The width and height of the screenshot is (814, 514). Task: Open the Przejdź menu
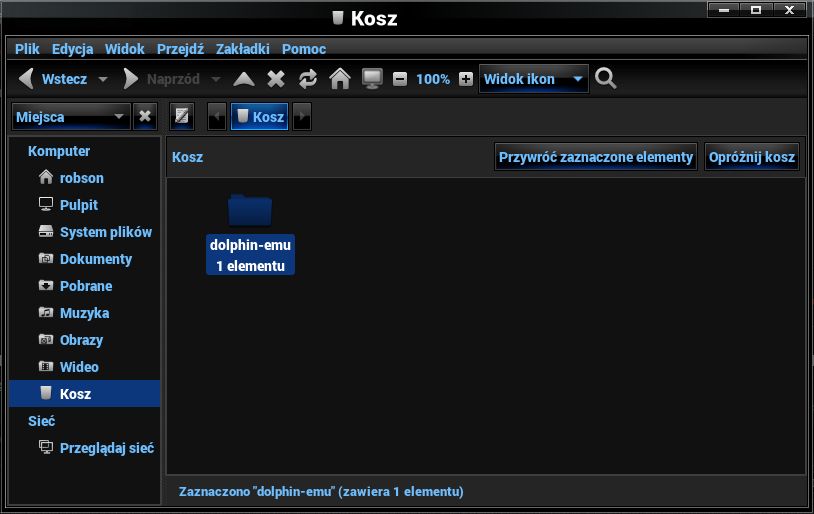(180, 49)
